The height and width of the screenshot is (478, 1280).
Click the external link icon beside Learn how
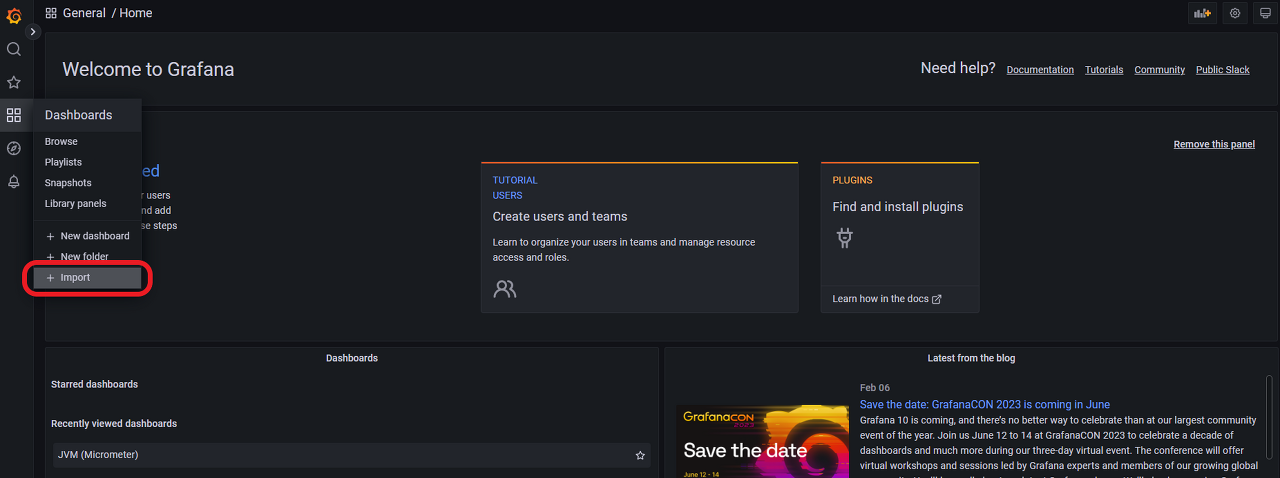(x=936, y=299)
